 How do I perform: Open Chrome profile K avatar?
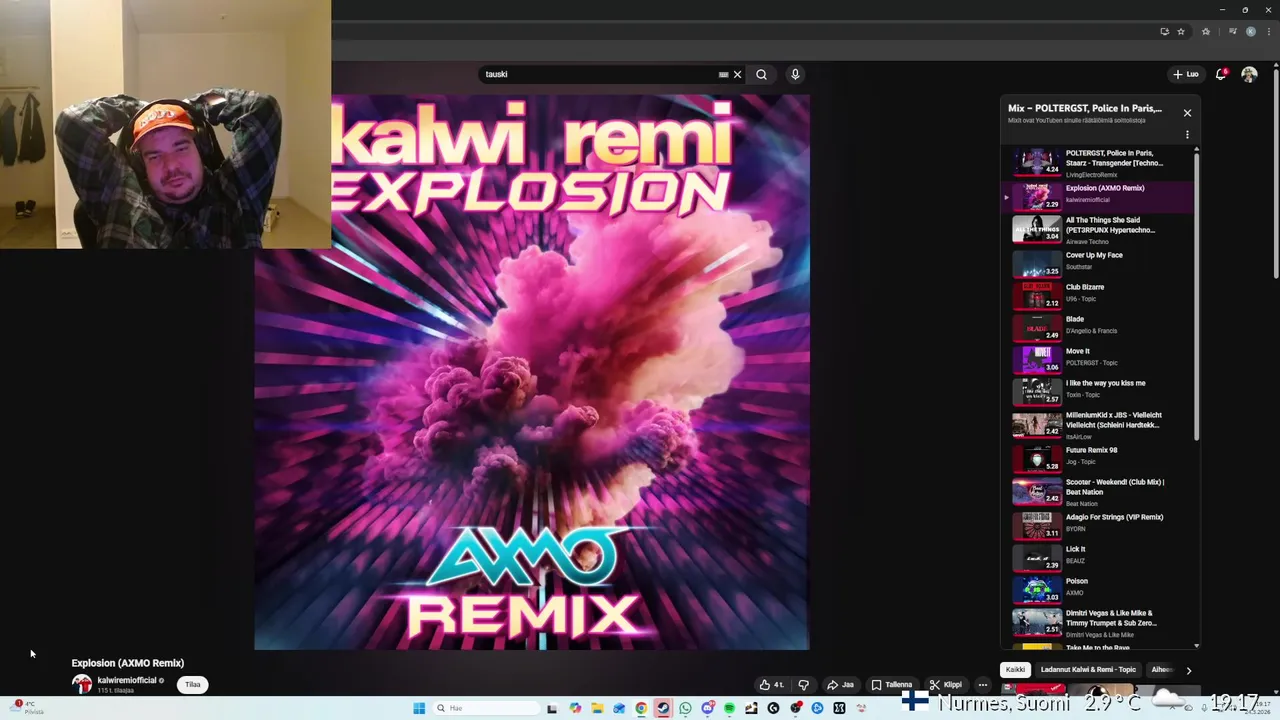(x=1250, y=31)
